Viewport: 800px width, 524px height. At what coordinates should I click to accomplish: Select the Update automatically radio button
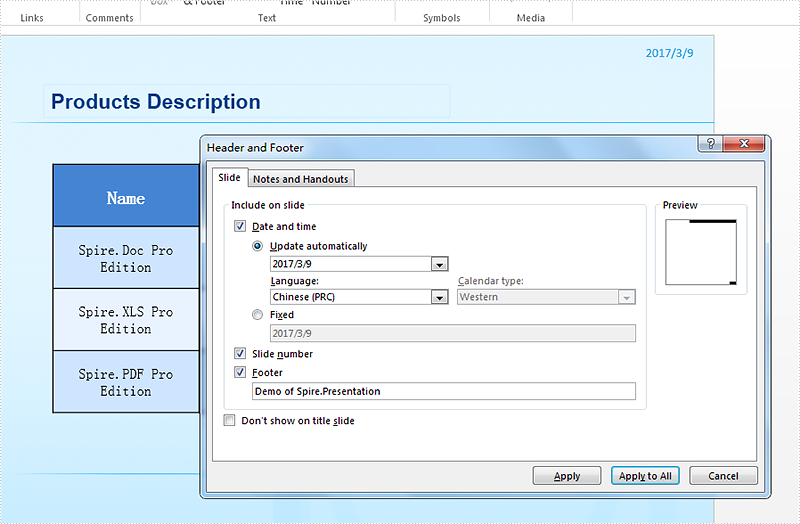(258, 246)
